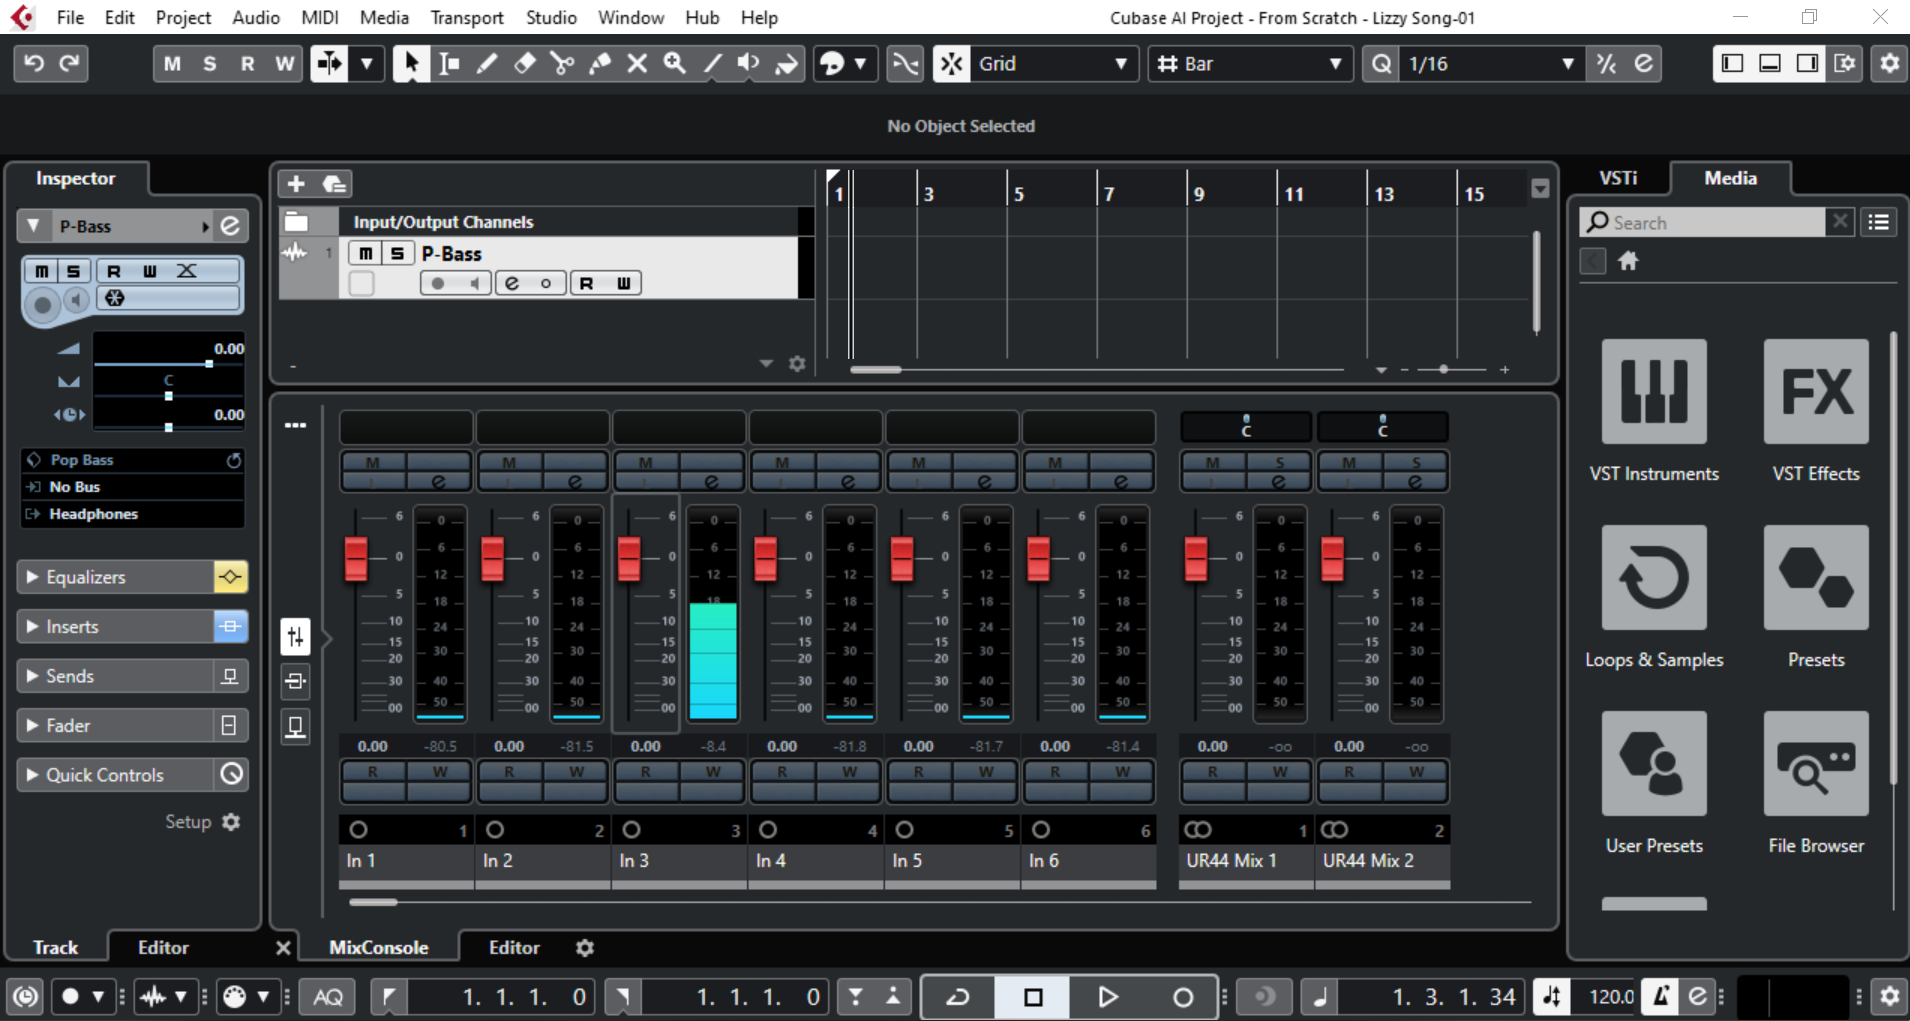
Task: Click the In 3 channel fader handle
Action: [x=629, y=558]
